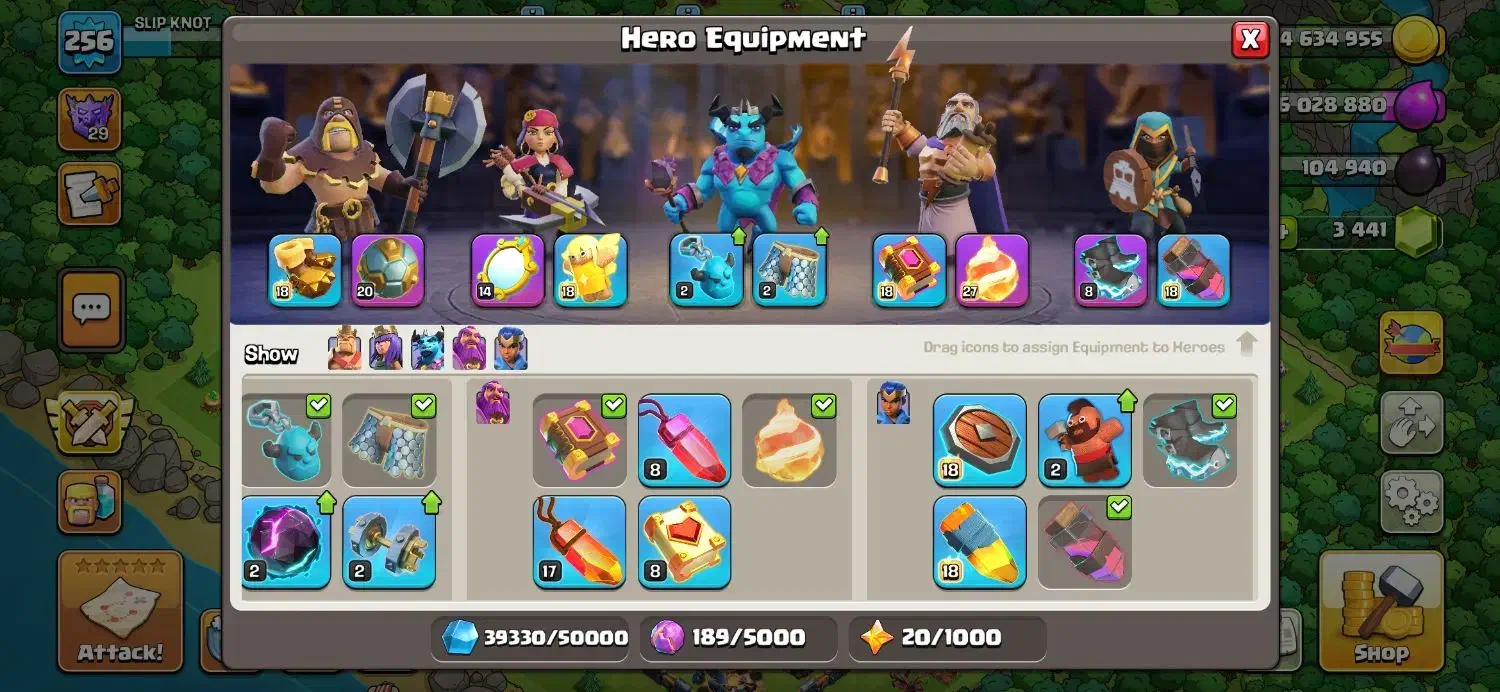Select the level 18 round wooden shield
The image size is (1500, 692).
coord(980,440)
